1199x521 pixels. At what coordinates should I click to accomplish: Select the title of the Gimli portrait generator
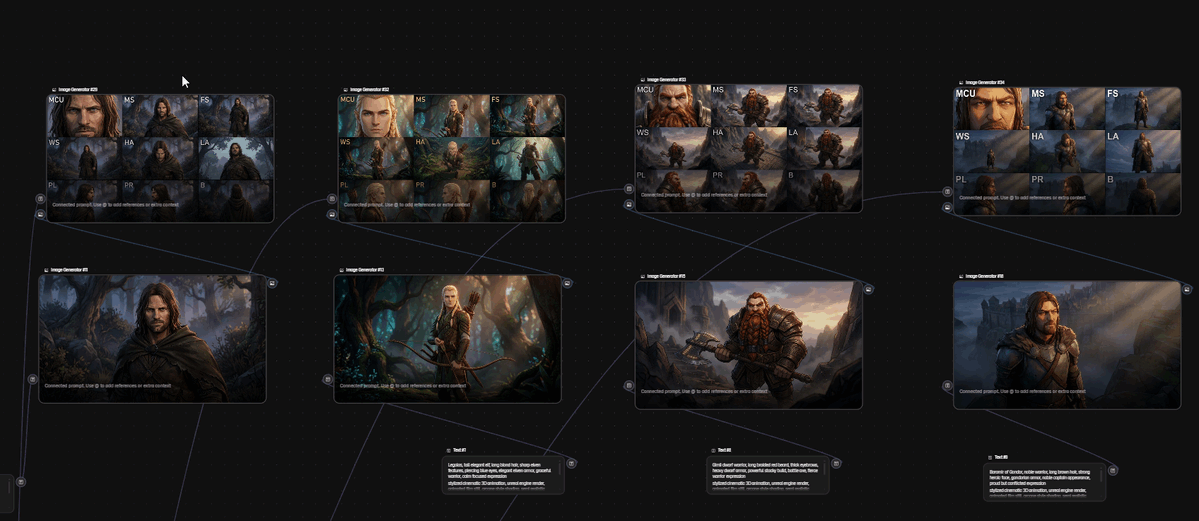click(666, 276)
